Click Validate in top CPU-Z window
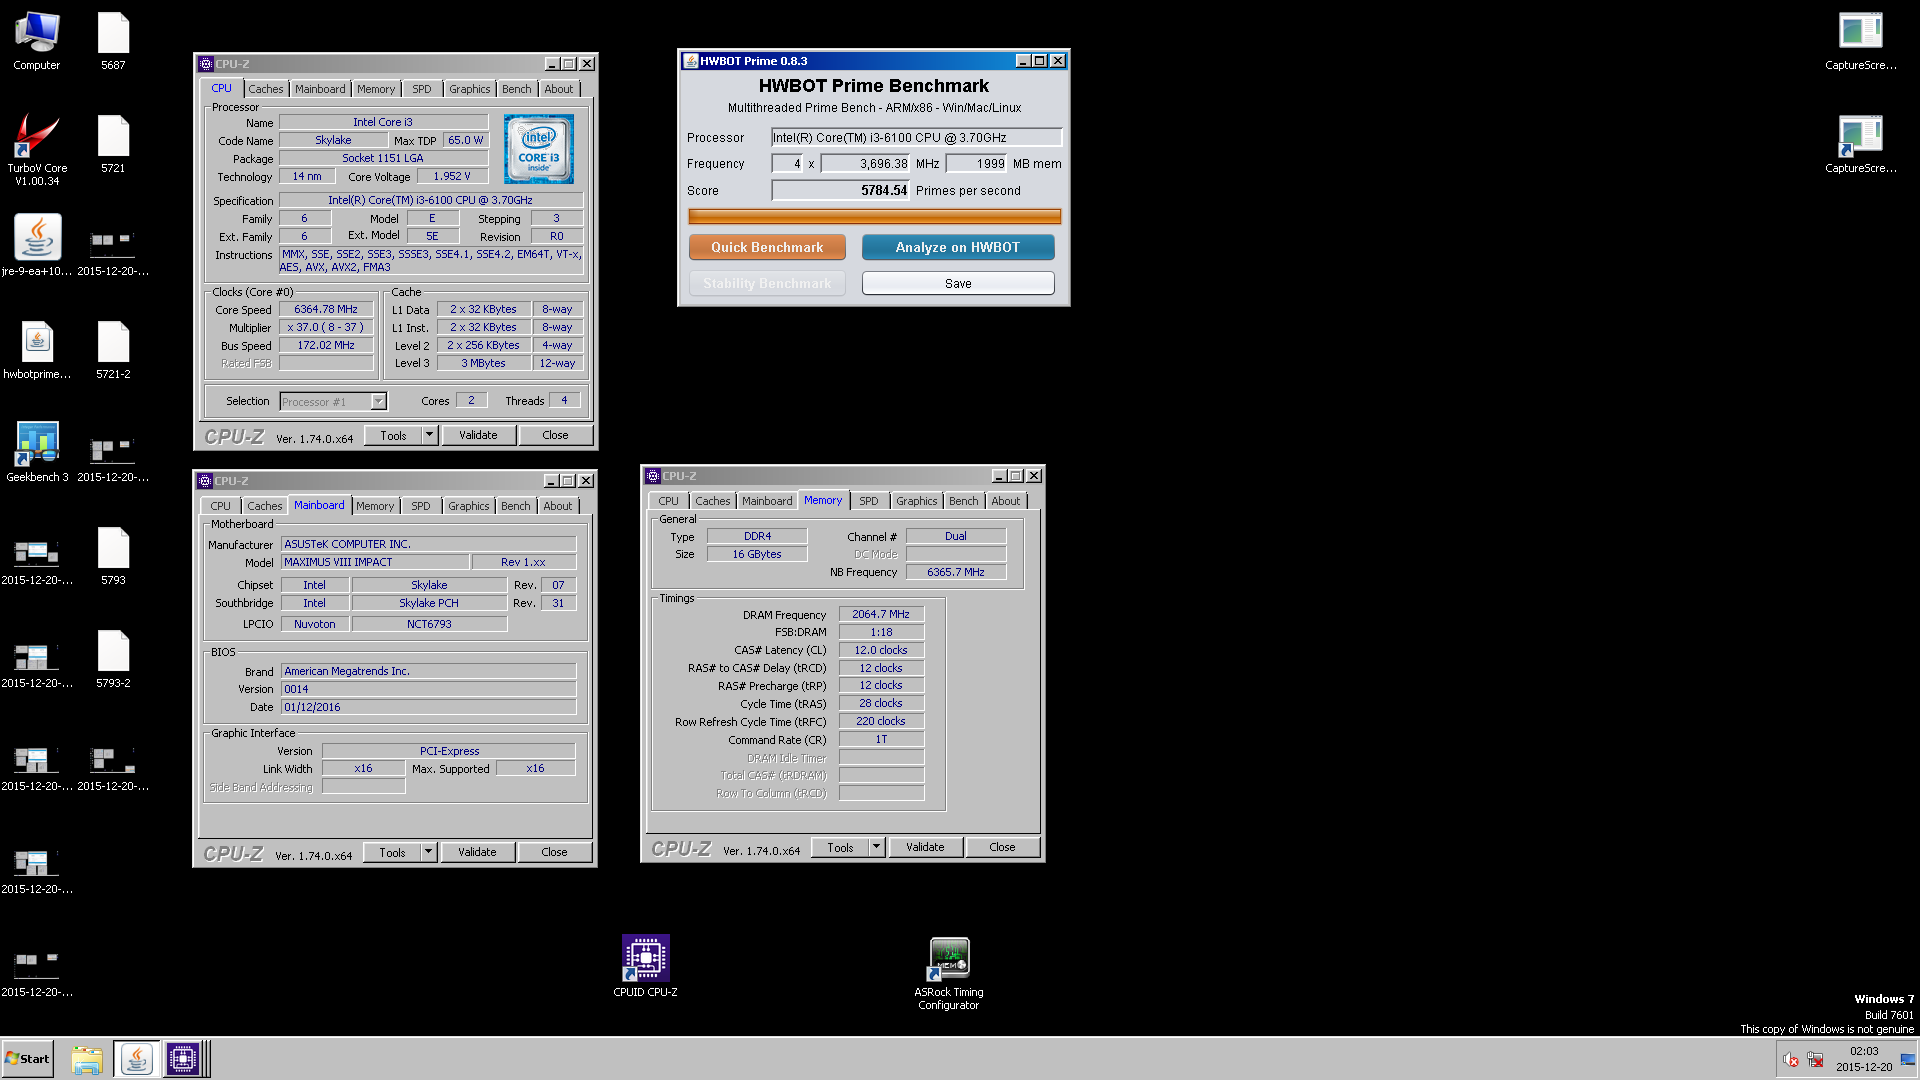The image size is (1920, 1080). click(x=478, y=435)
